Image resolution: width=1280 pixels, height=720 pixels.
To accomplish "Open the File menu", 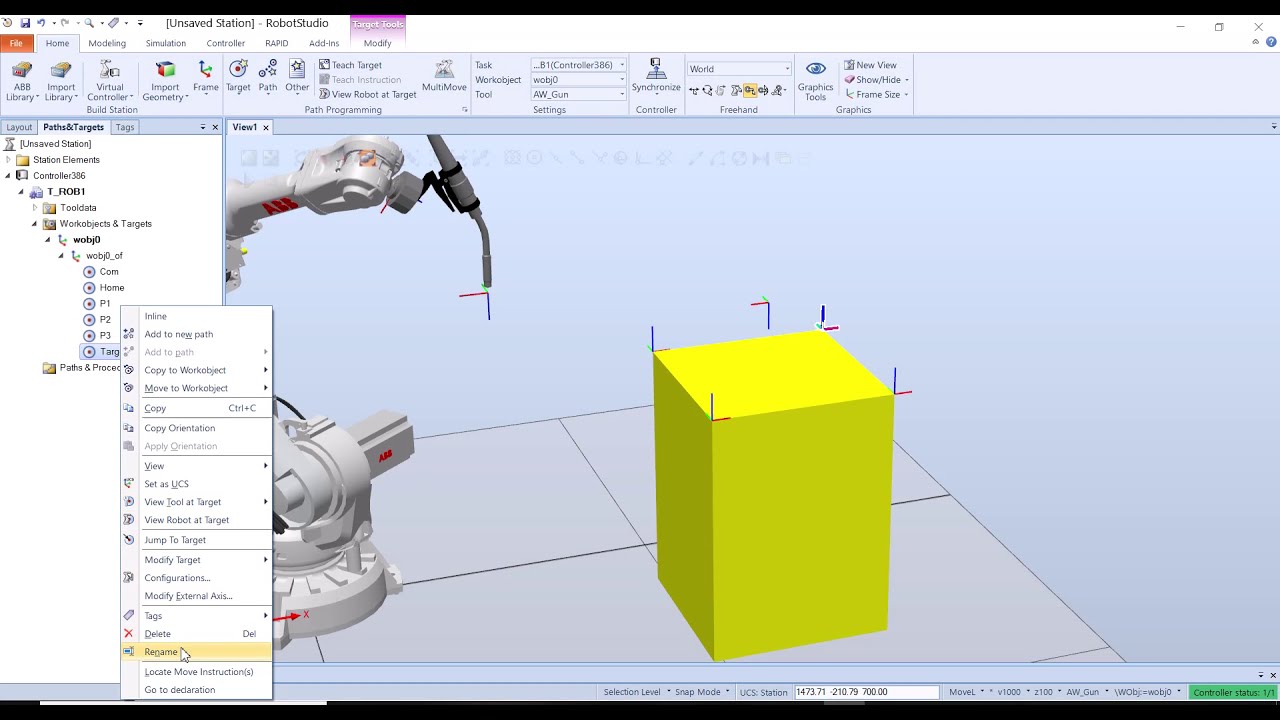I will click(16, 43).
